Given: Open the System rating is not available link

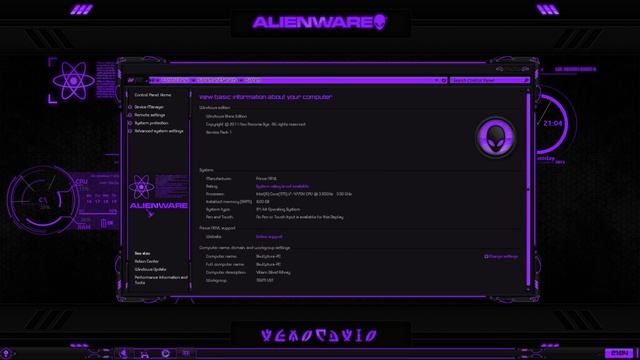Looking at the screenshot, I should pos(282,187).
